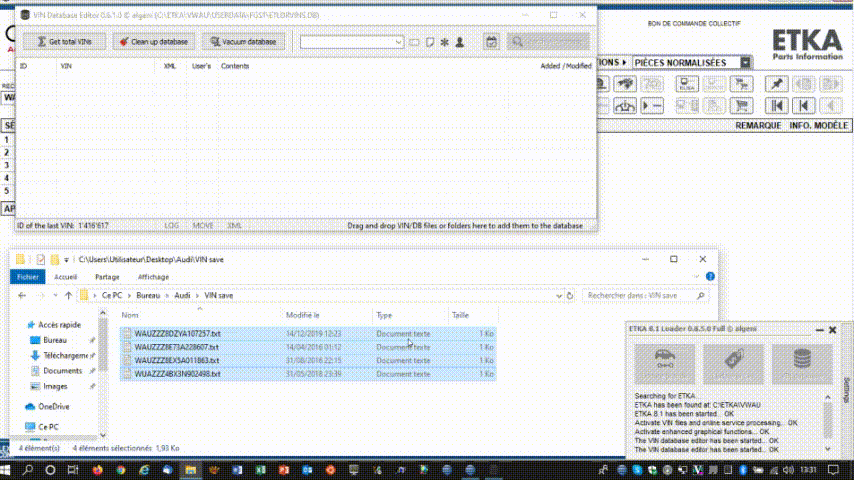Open Accès rapide in navigation pane
The image size is (854, 480).
point(59,325)
